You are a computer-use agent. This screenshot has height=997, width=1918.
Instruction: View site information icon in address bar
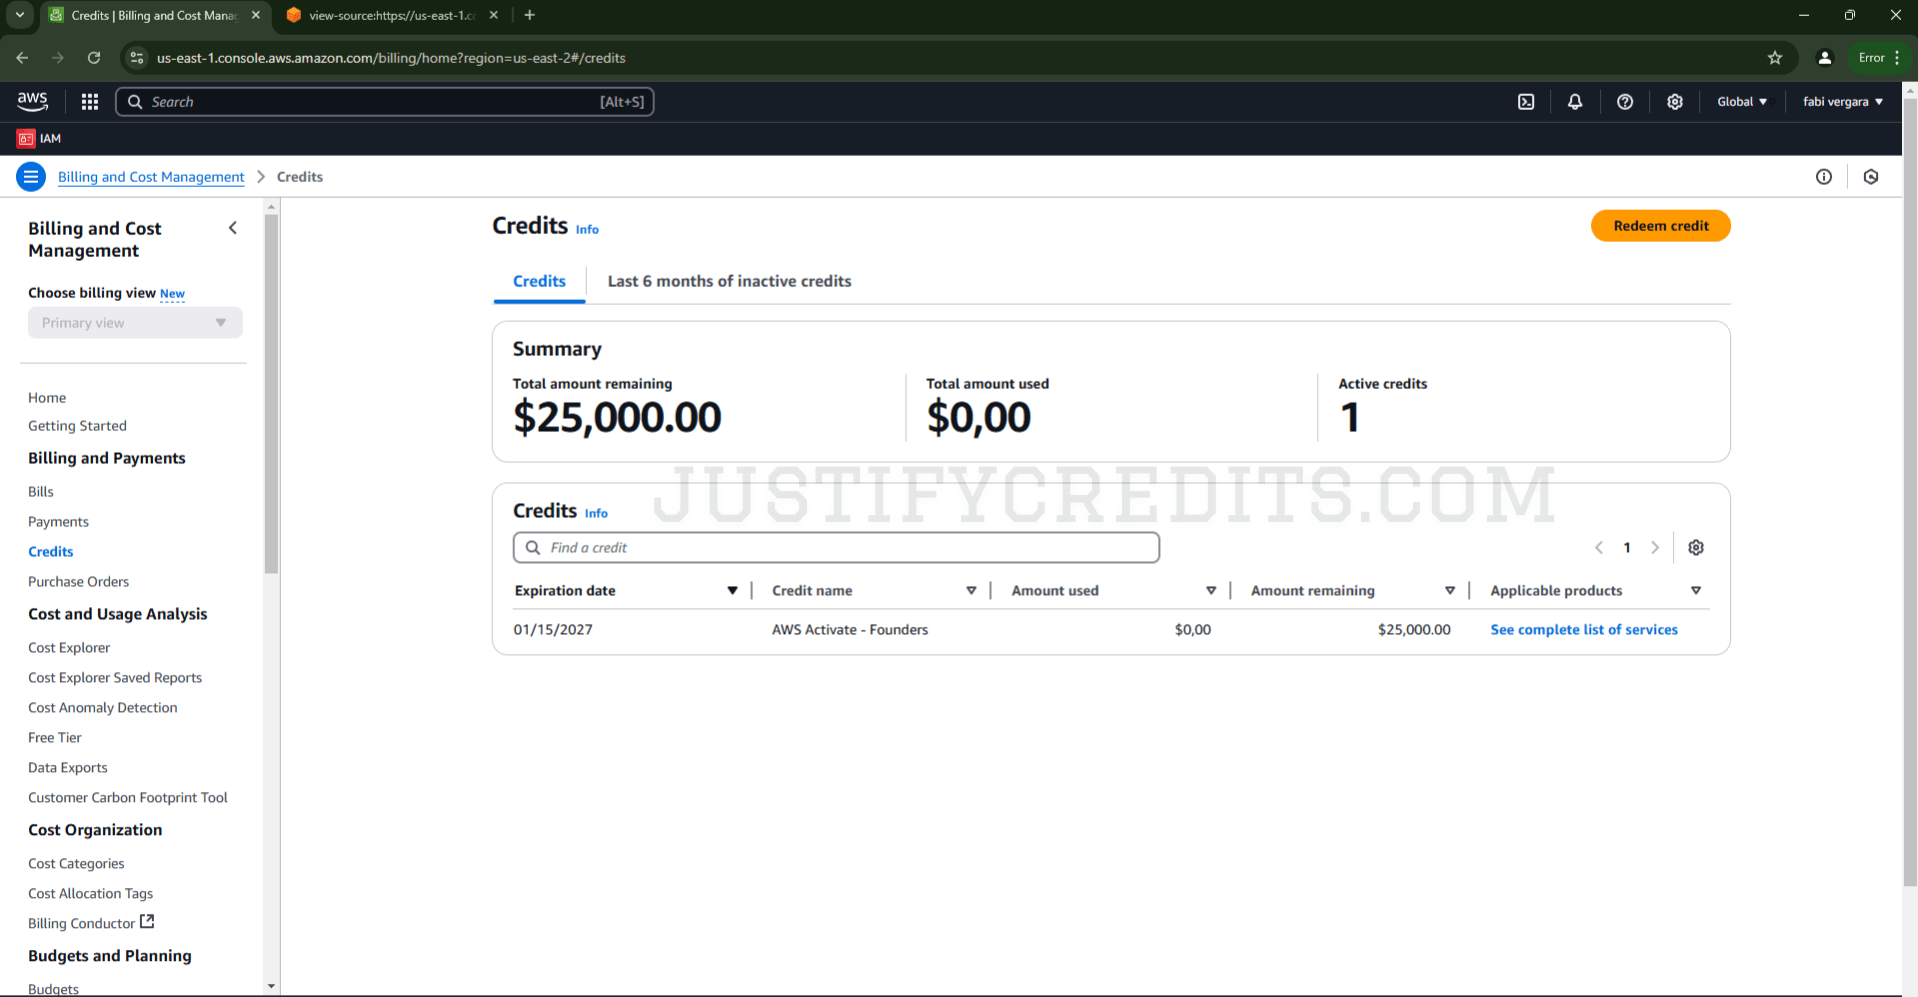click(138, 58)
